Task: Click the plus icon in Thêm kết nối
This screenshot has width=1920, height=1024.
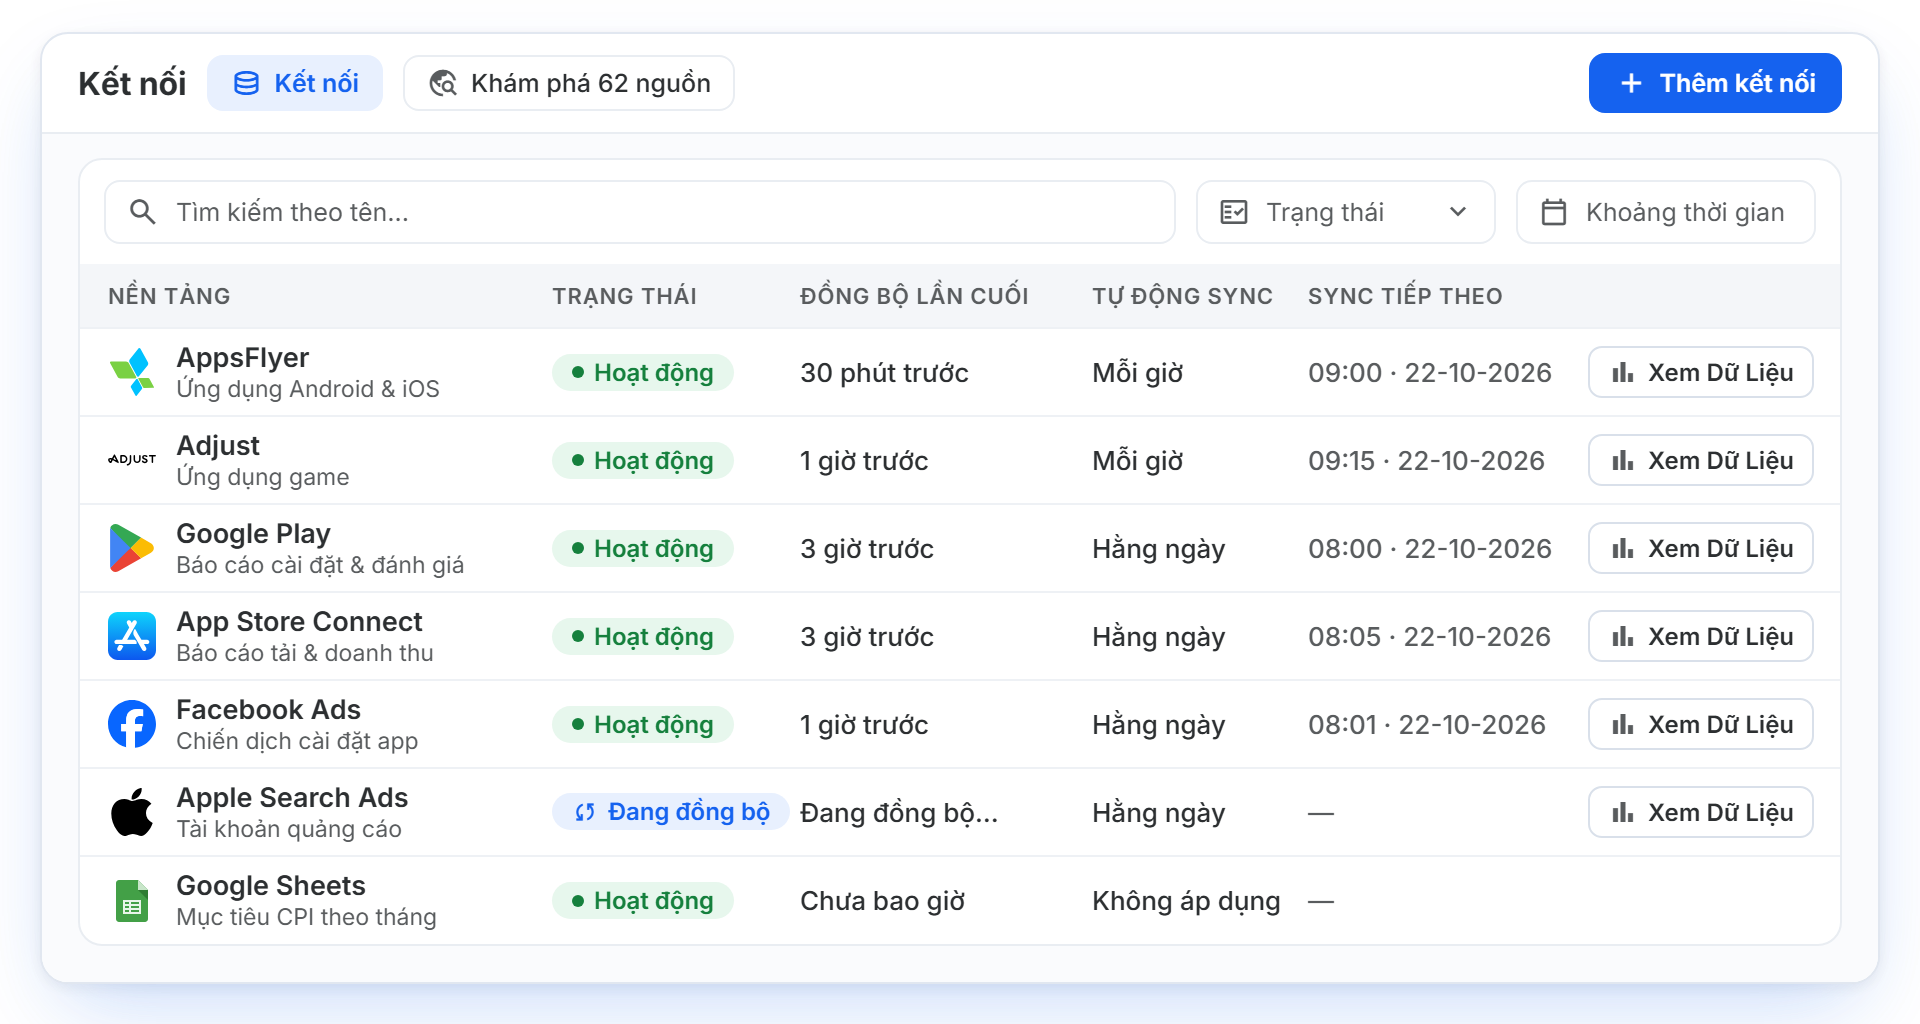Action: click(1631, 83)
